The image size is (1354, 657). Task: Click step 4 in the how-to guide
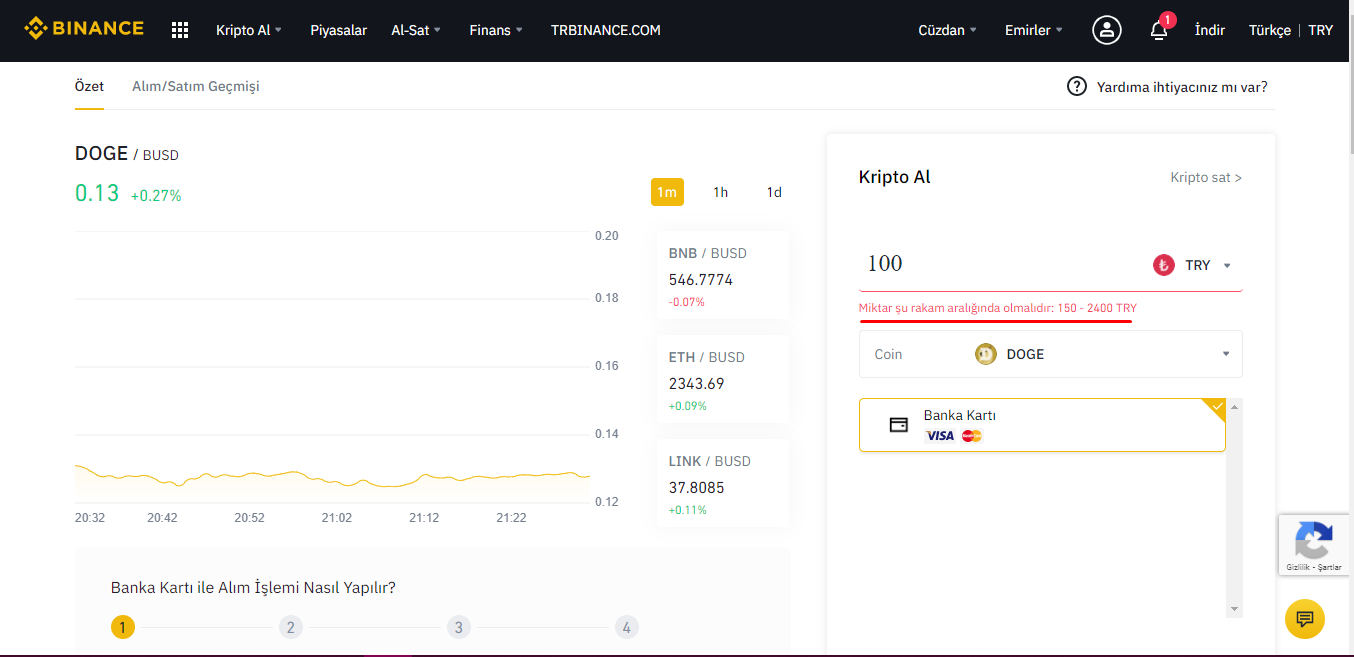pos(626,627)
